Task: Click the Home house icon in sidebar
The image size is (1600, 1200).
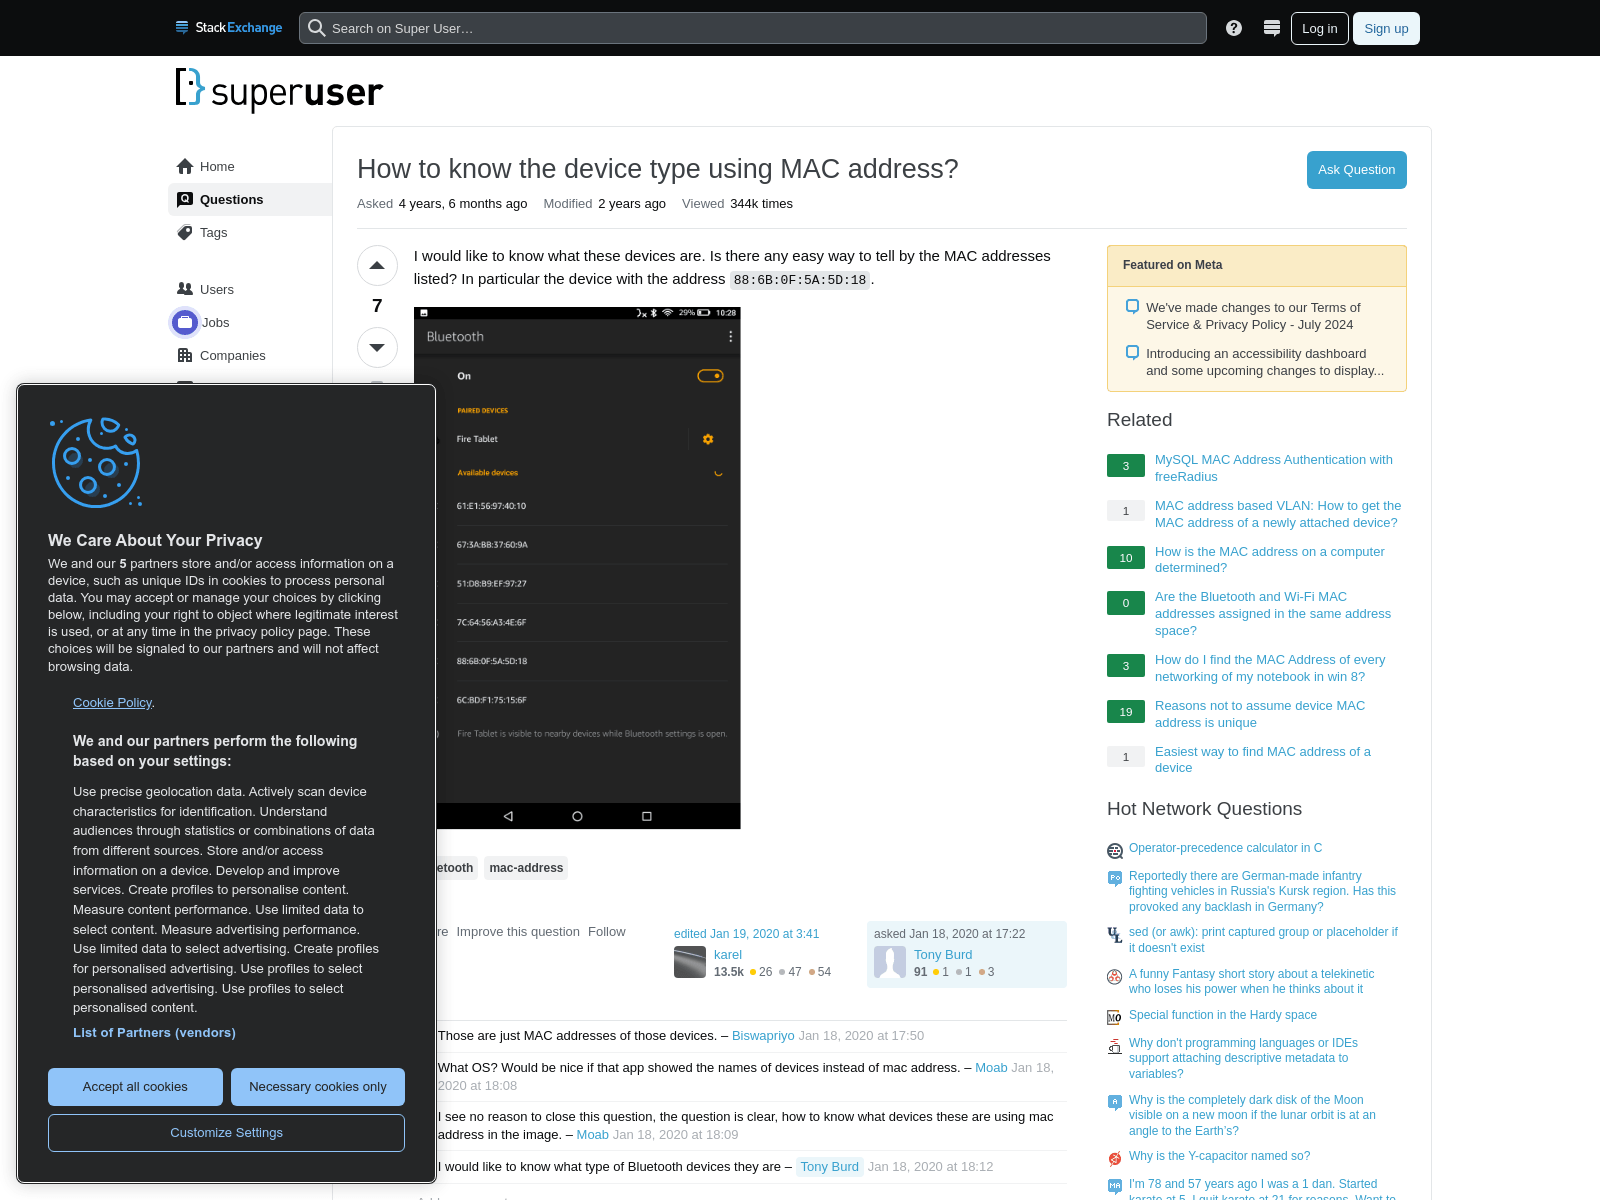Action: [x=185, y=166]
